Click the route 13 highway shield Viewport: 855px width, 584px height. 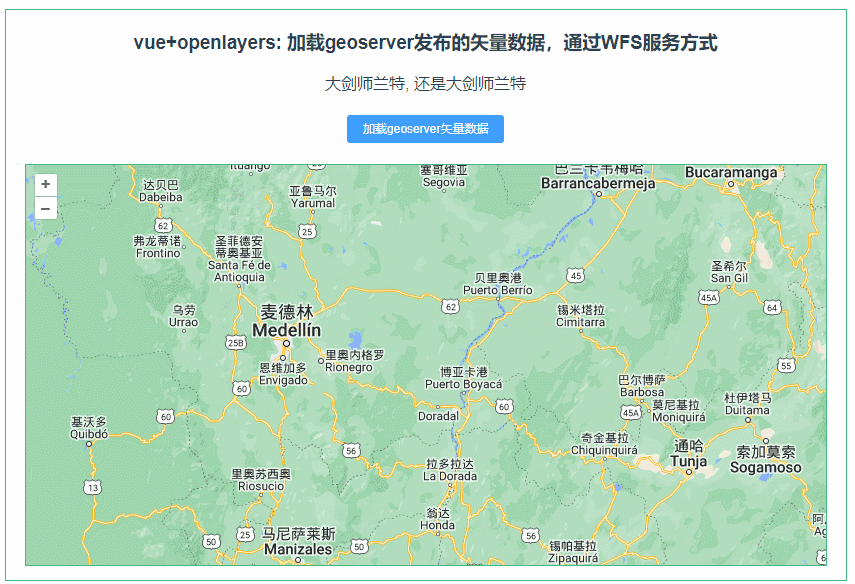(93, 487)
